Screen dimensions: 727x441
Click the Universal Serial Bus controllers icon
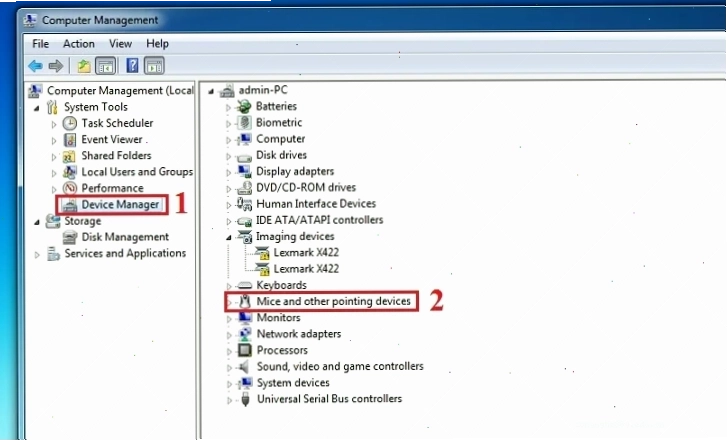coord(245,399)
